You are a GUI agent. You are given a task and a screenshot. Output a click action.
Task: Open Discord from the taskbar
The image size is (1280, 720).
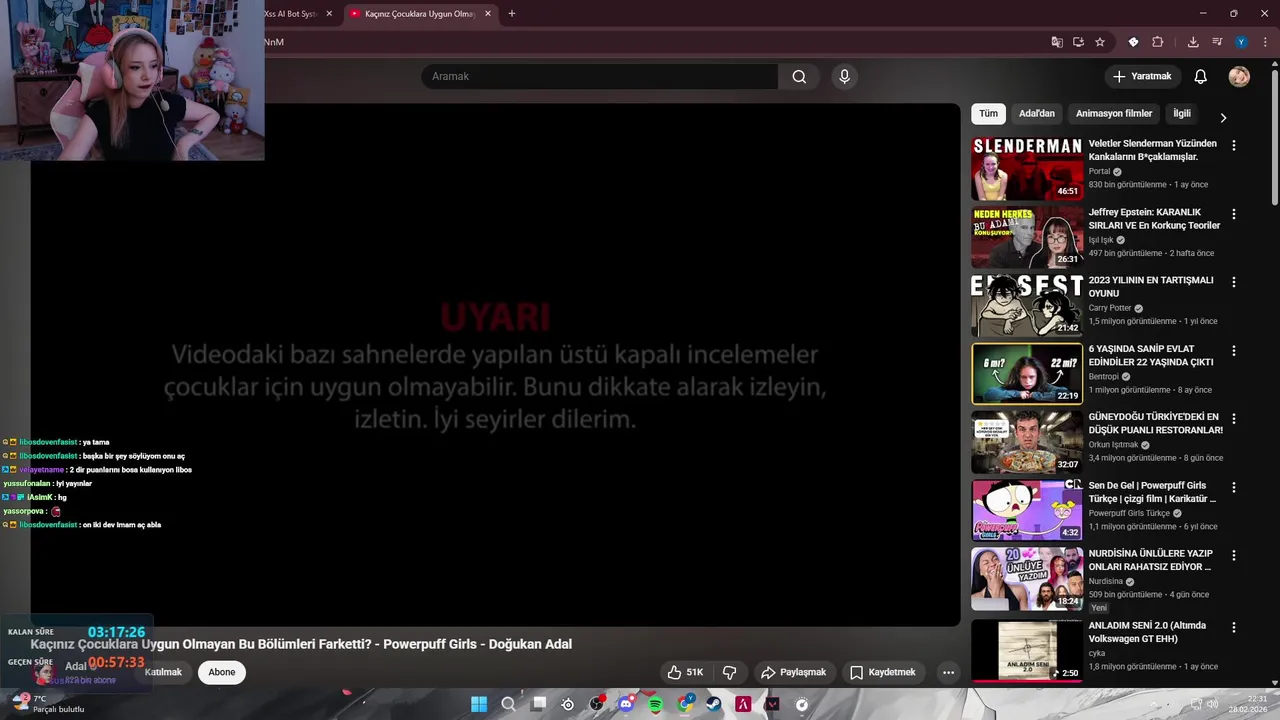tap(626, 704)
